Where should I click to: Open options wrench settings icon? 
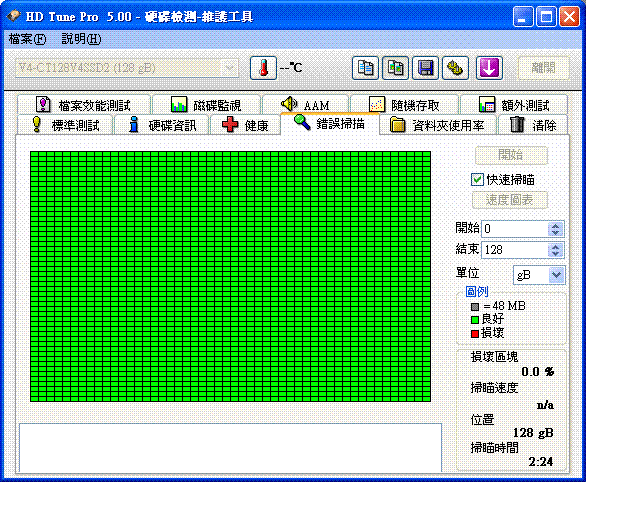[x=455, y=68]
